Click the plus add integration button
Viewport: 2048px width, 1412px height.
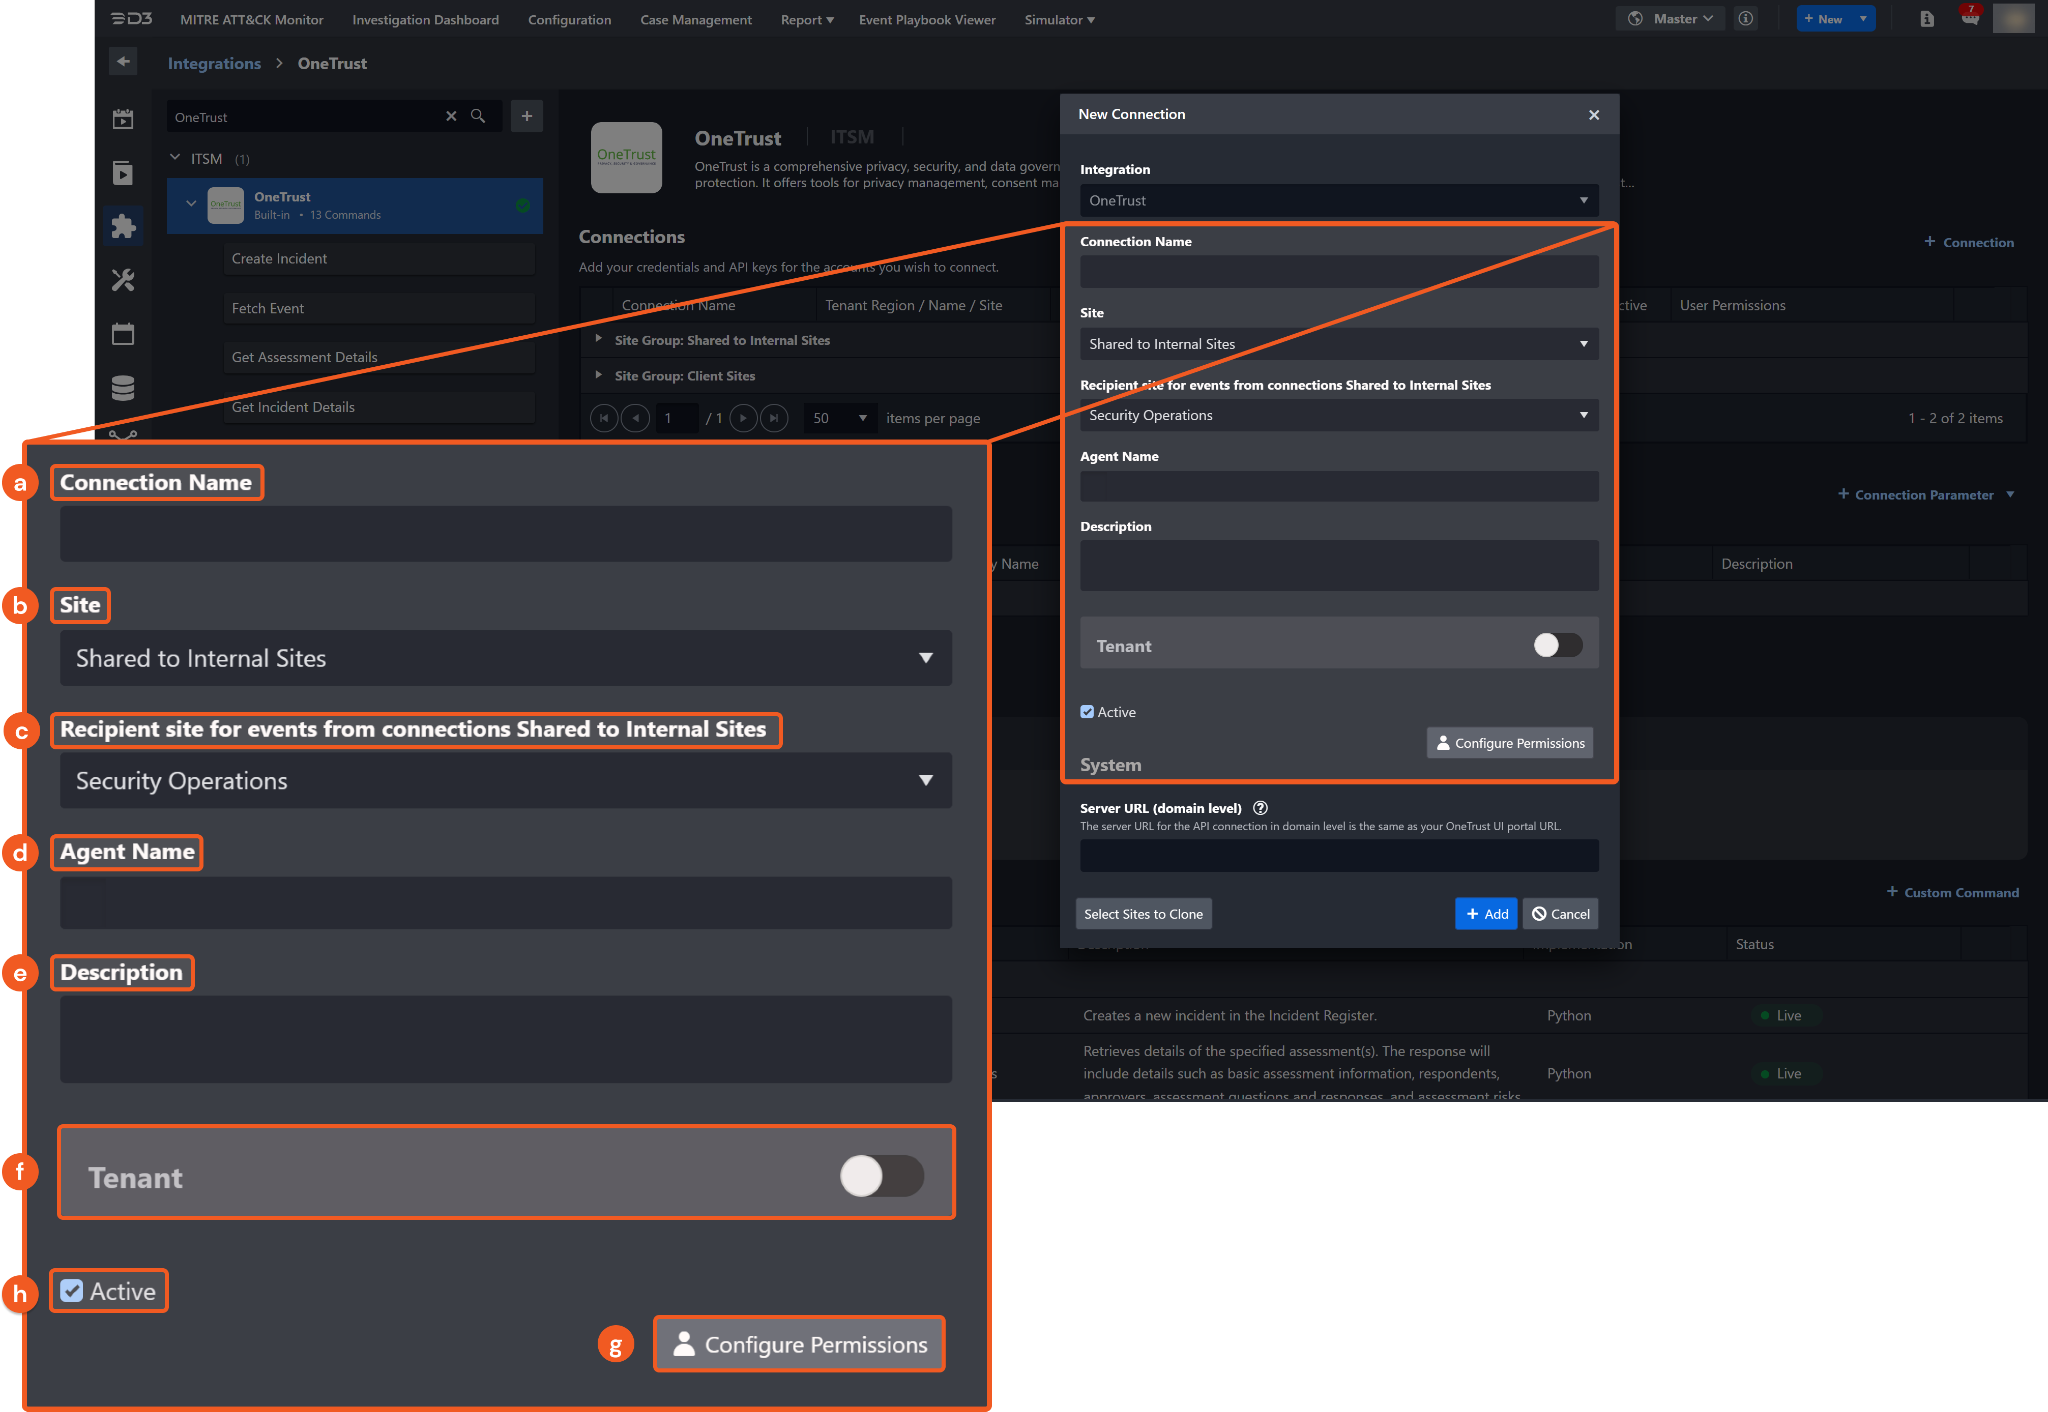[527, 116]
